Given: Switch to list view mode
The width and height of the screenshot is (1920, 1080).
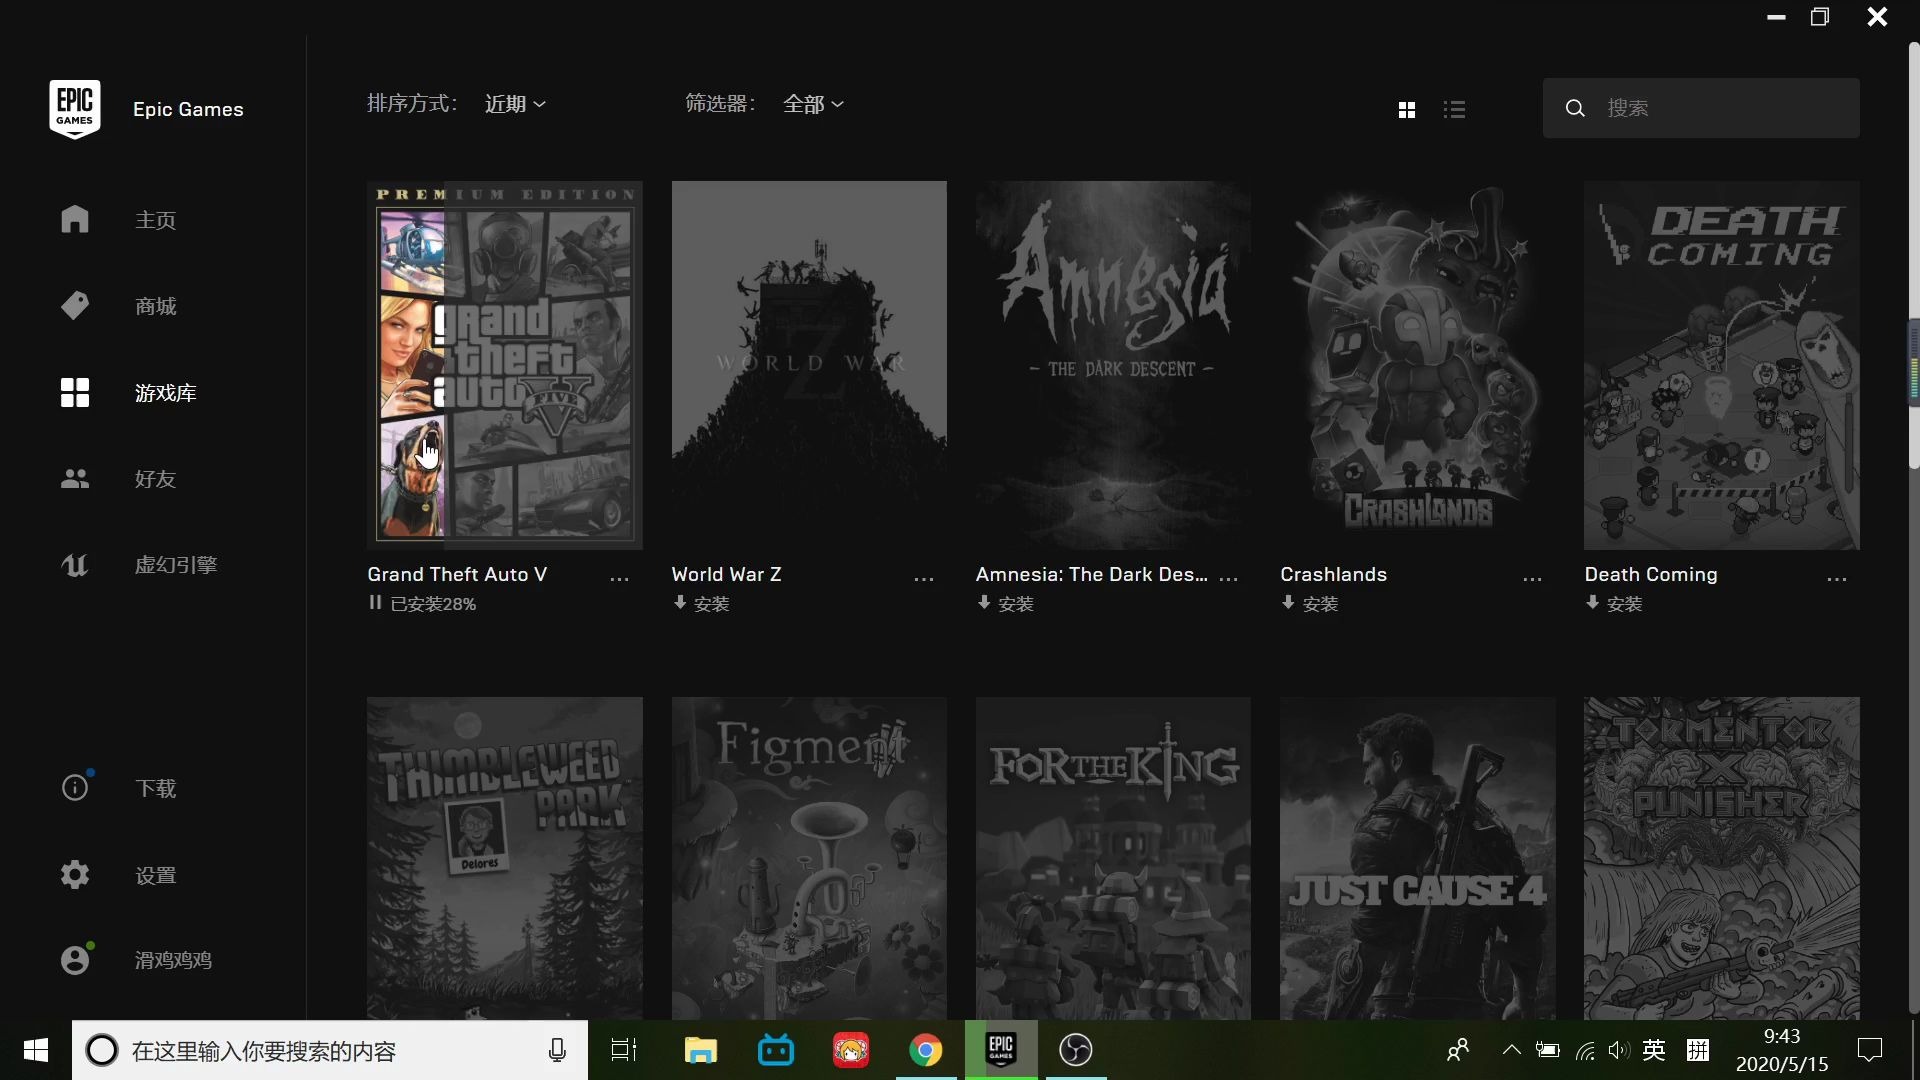Looking at the screenshot, I should coord(1455,109).
